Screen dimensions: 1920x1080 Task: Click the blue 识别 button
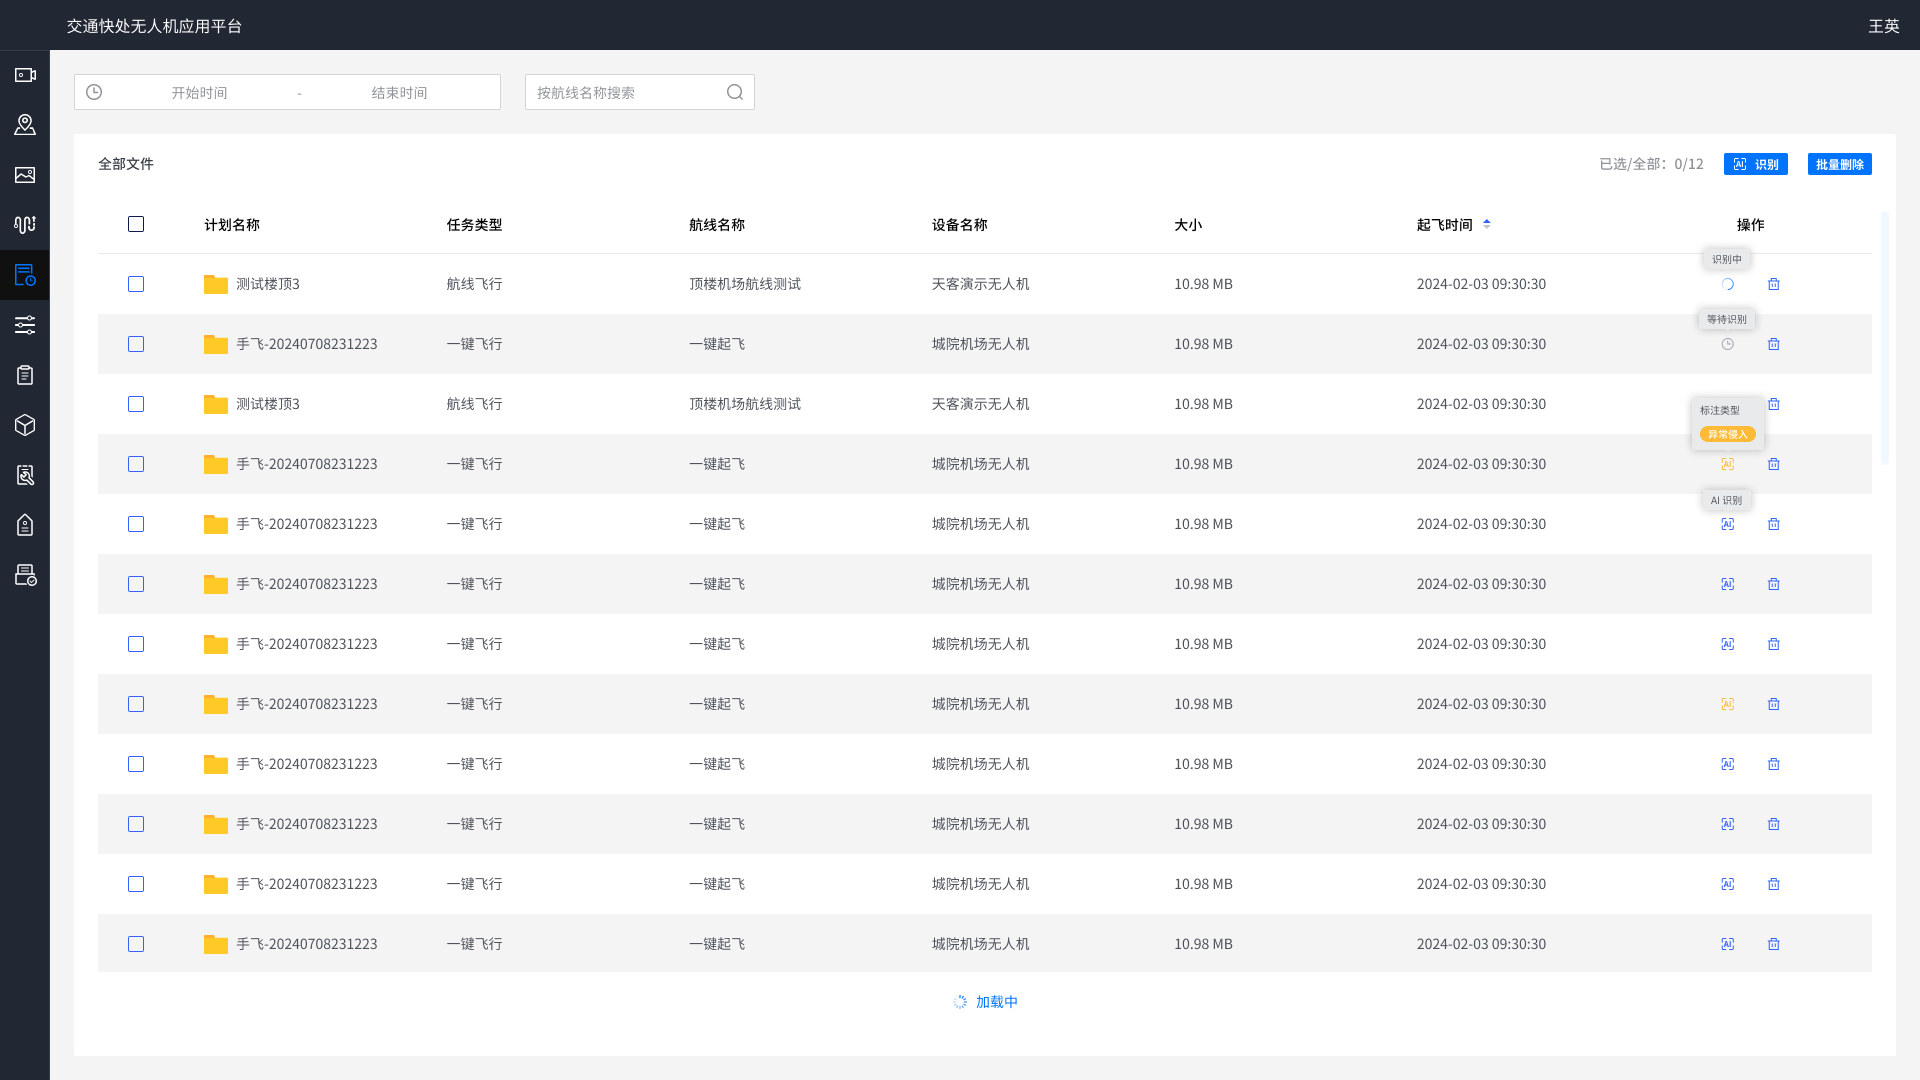click(1755, 164)
